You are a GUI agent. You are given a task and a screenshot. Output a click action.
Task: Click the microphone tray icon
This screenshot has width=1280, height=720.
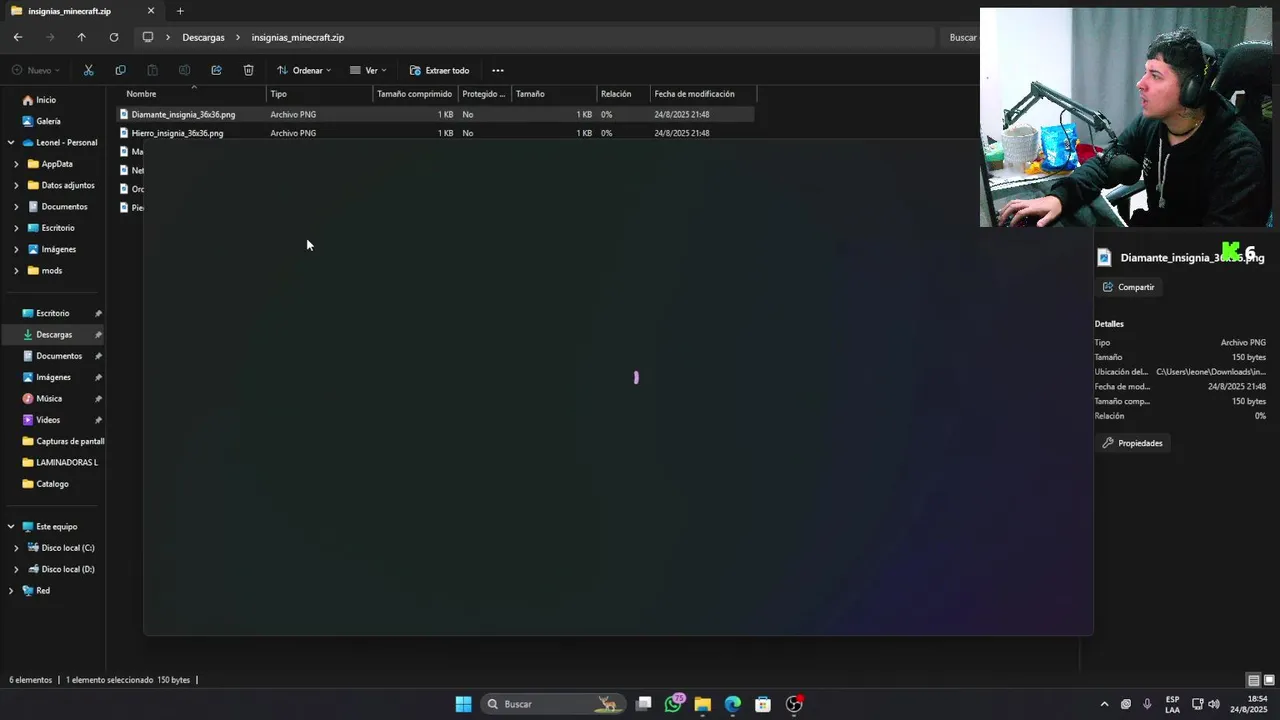pyautogui.click(x=1147, y=704)
